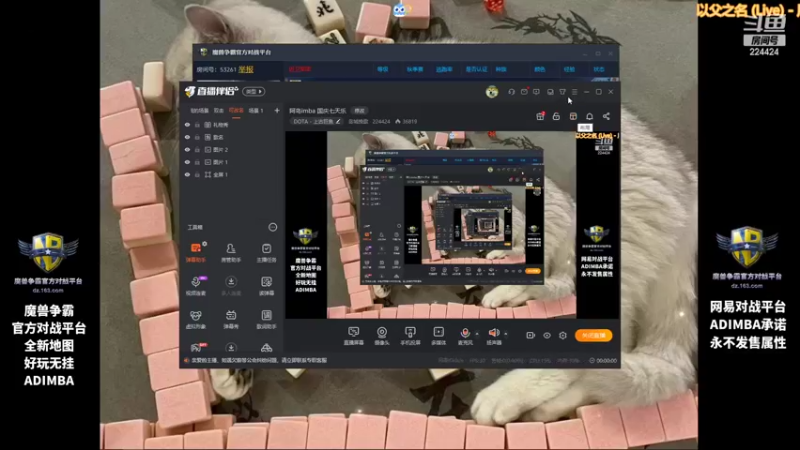Screen dimensions: 800x450
Task: Select the 图片 2 source row
Action: click(232, 149)
